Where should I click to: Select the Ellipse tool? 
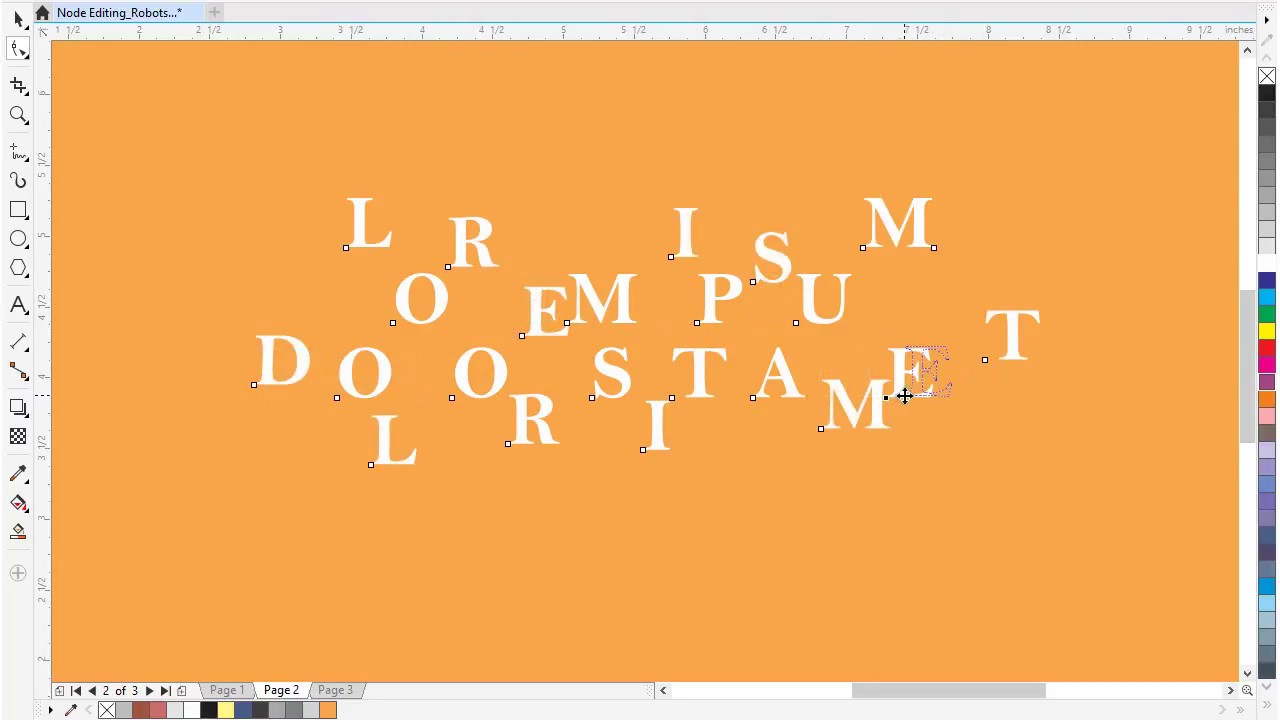point(18,239)
